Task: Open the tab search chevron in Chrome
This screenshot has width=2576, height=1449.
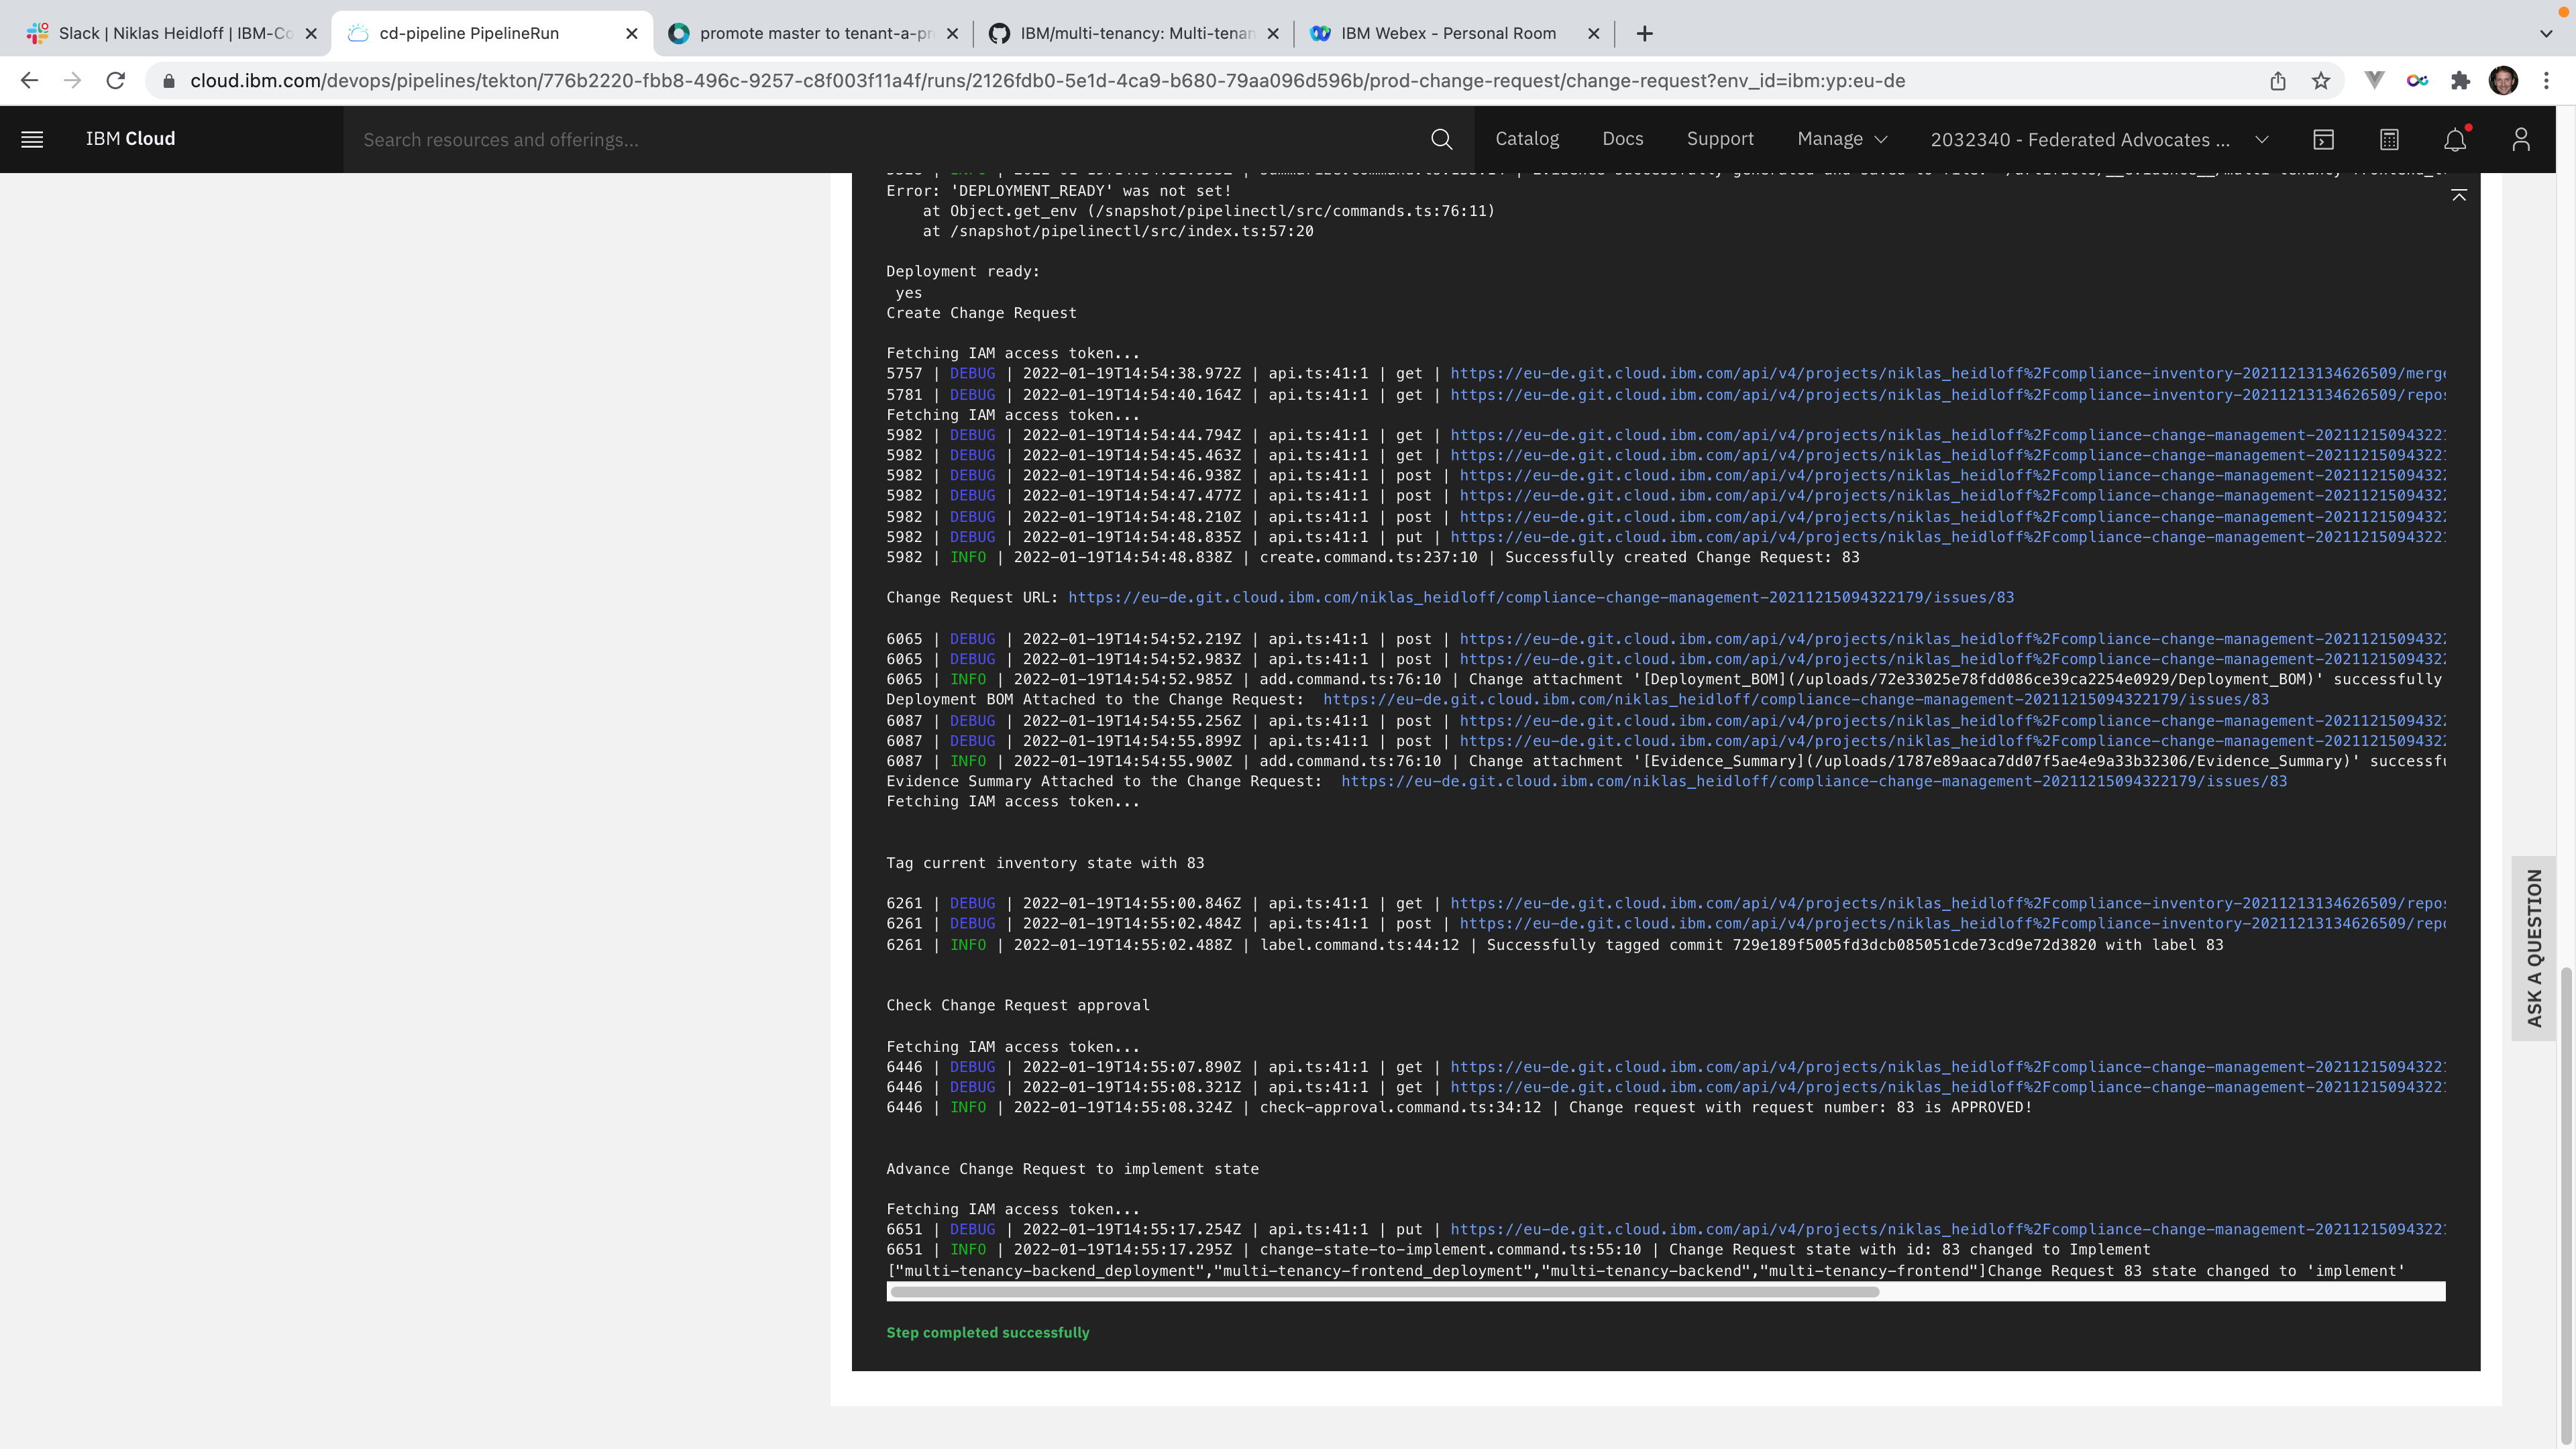Action: 2546,33
